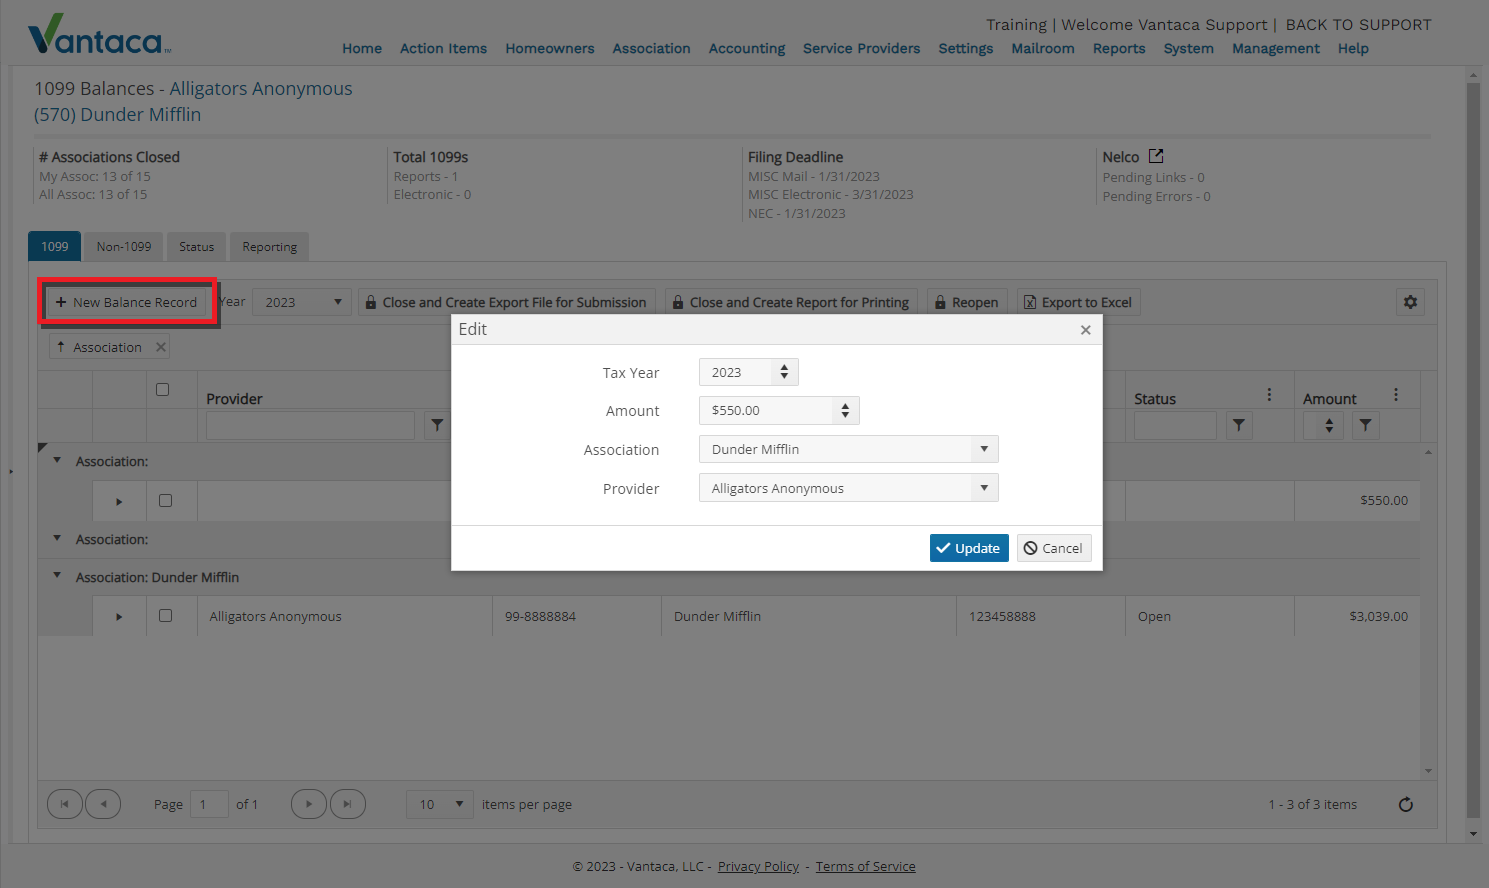Open Status column options menu
This screenshot has height=888, width=1489.
click(1269, 395)
